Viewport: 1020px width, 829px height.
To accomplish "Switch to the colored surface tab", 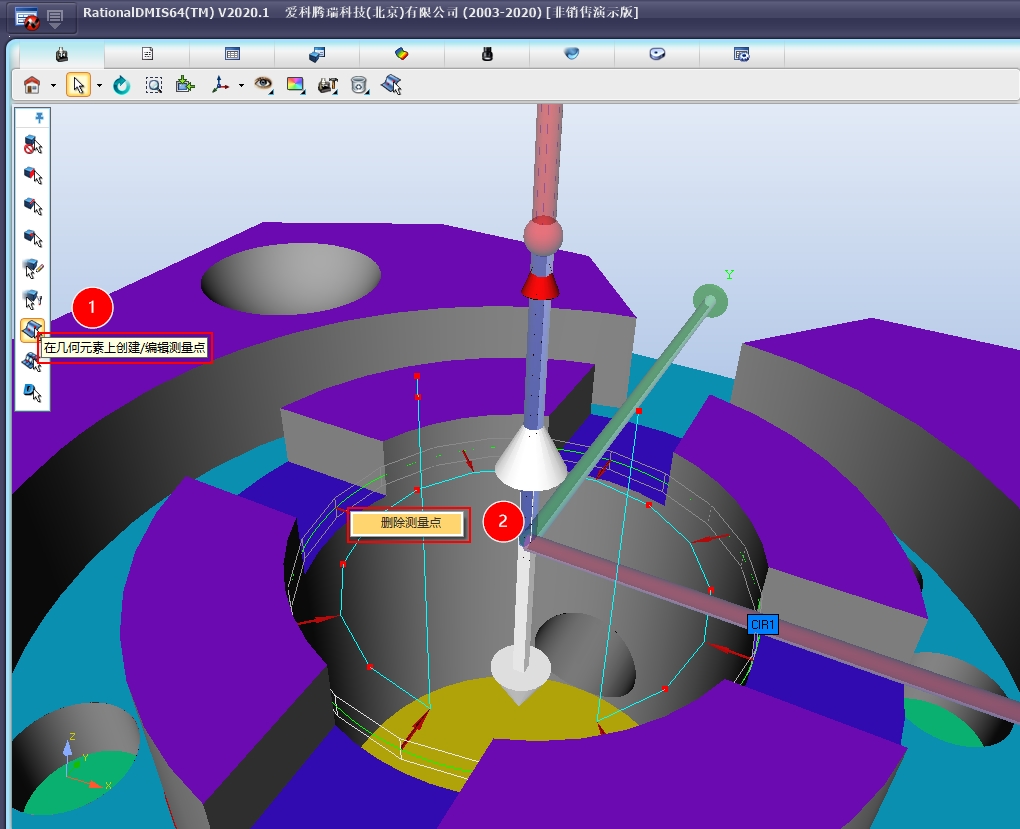I will tap(401, 54).
